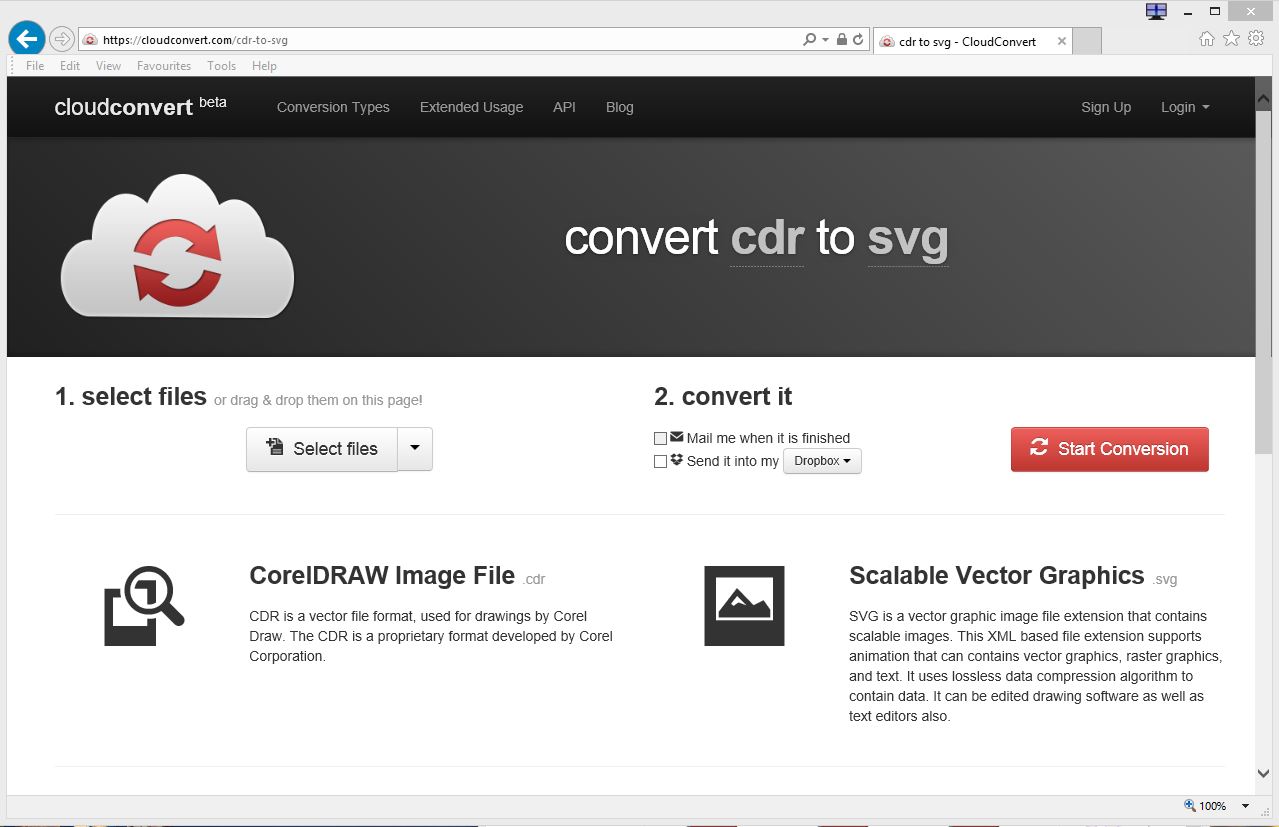This screenshot has height=827, width=1279.
Task: Click the search magnifier in the address bar
Action: pyautogui.click(x=808, y=38)
